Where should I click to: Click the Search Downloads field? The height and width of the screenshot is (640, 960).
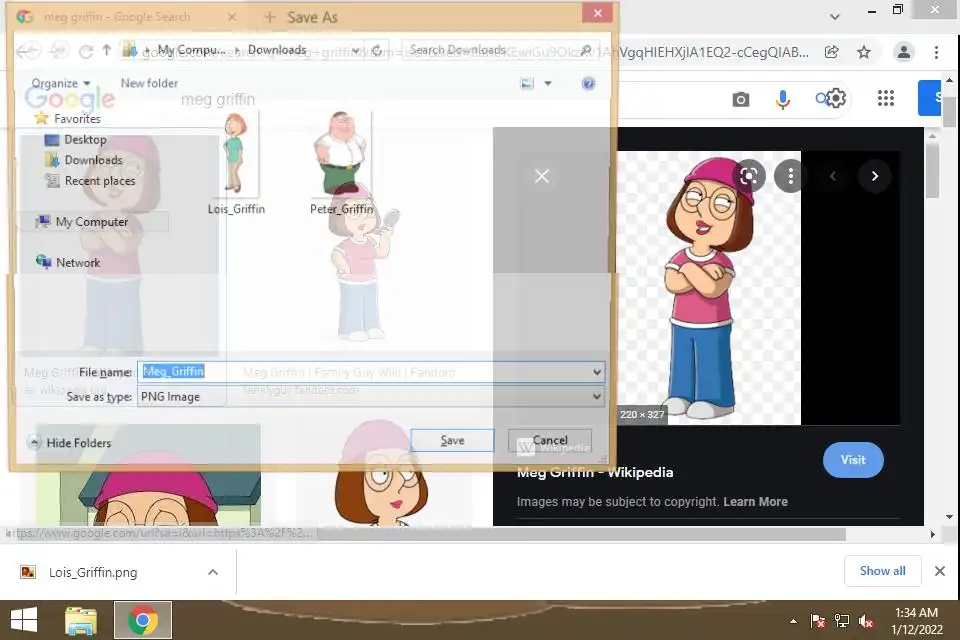point(500,50)
